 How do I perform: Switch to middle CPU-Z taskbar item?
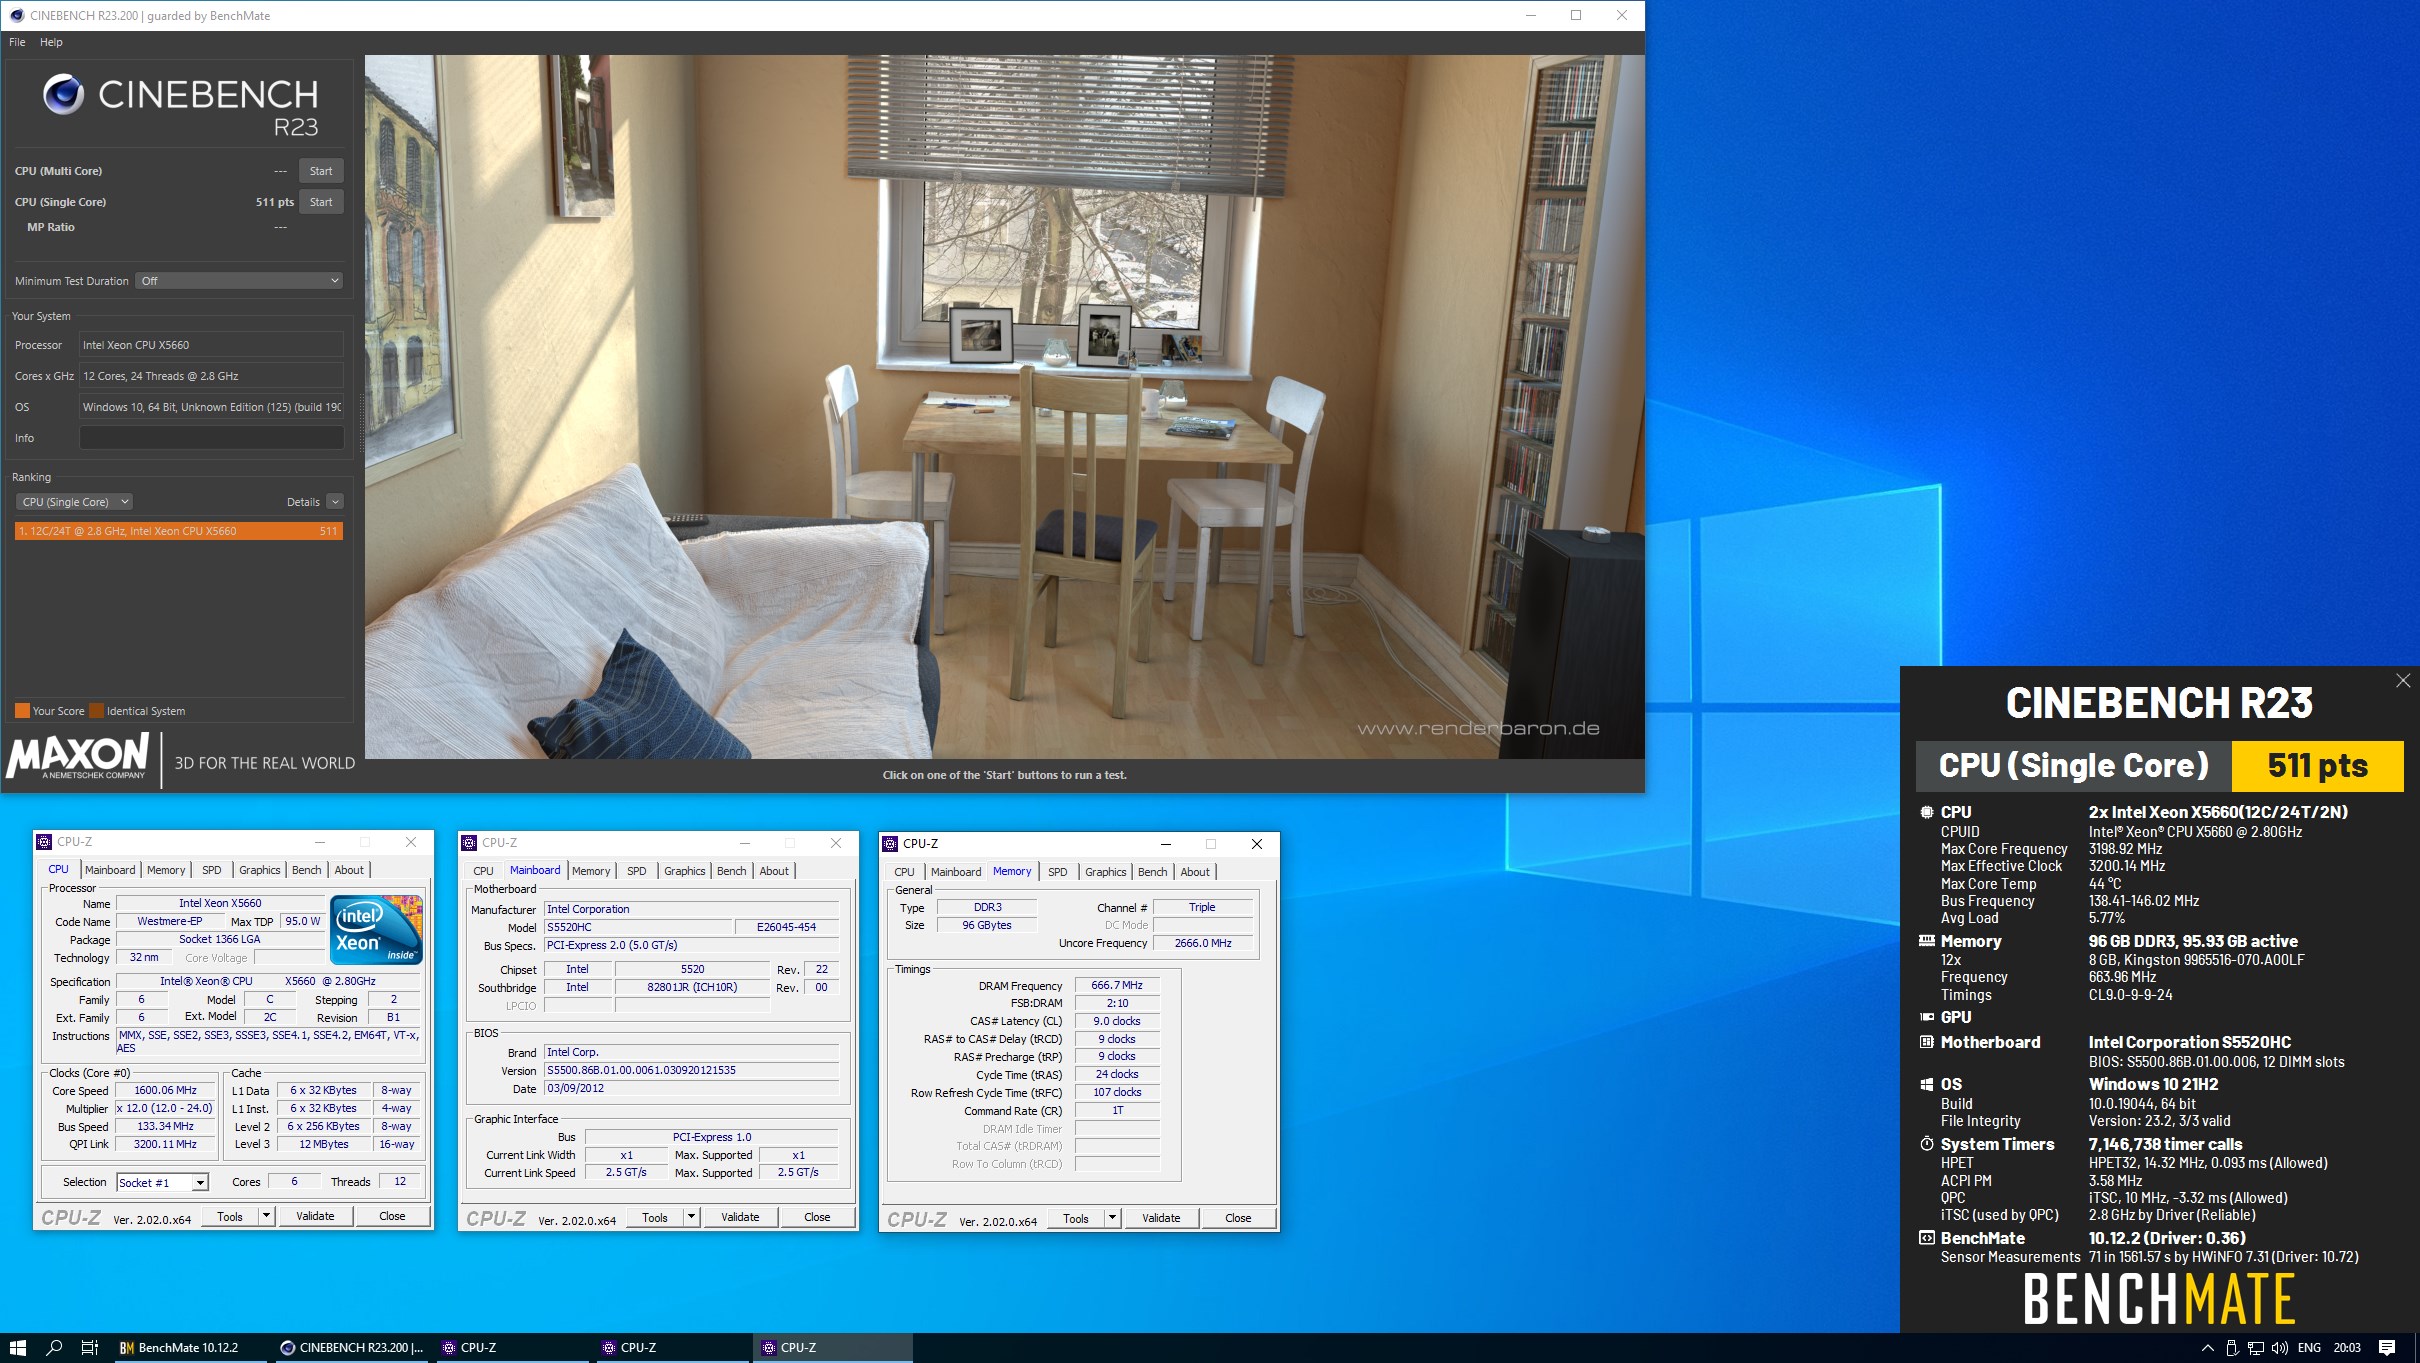coord(672,1347)
